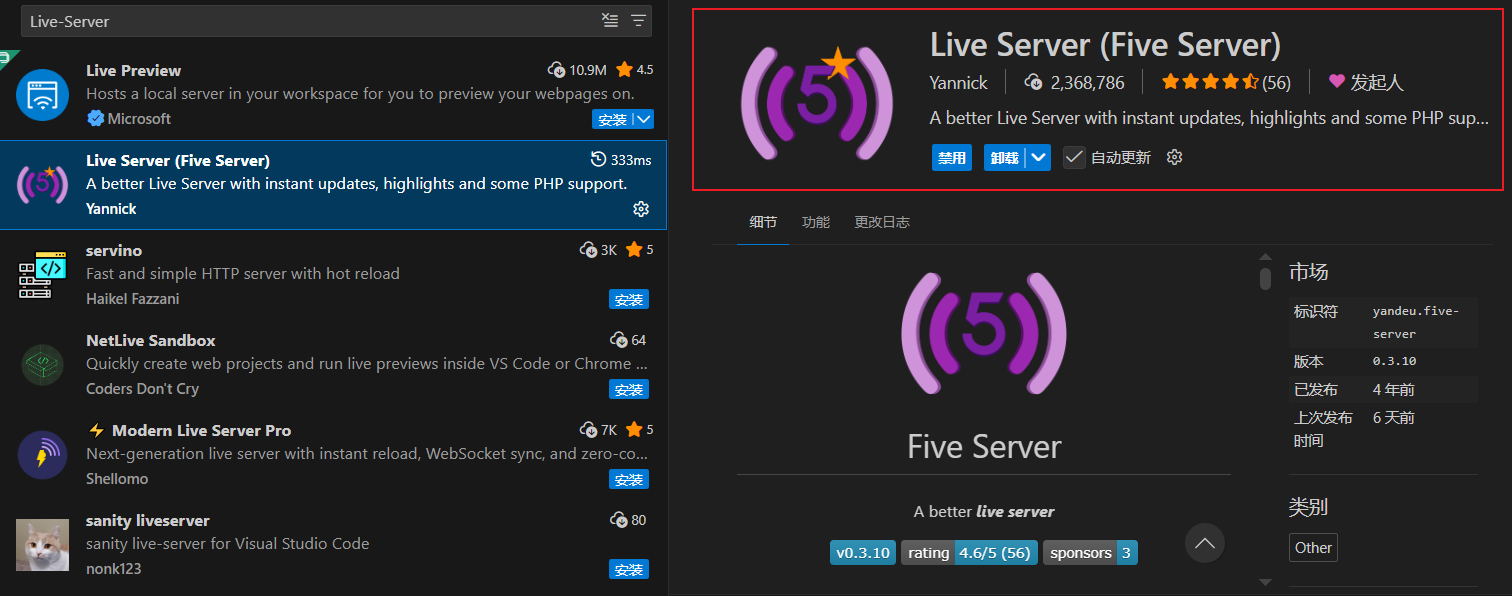Image resolution: width=1512 pixels, height=596 pixels.
Task: Click the Coders Don't Cry publisher name
Action: (x=142, y=389)
